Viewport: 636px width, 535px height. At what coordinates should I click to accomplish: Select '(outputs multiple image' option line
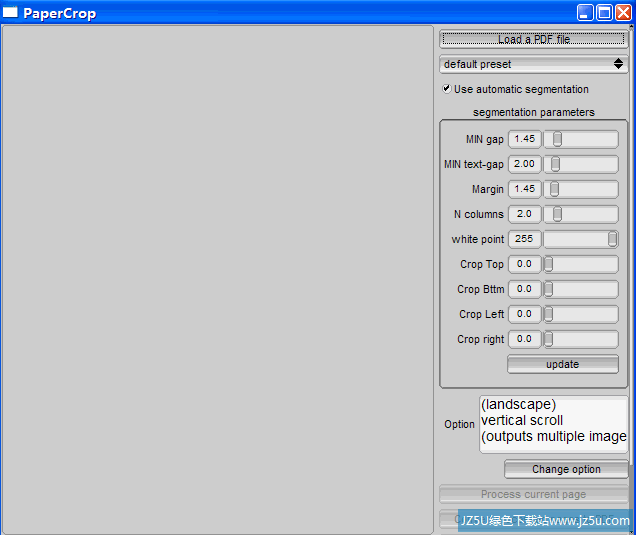554,436
